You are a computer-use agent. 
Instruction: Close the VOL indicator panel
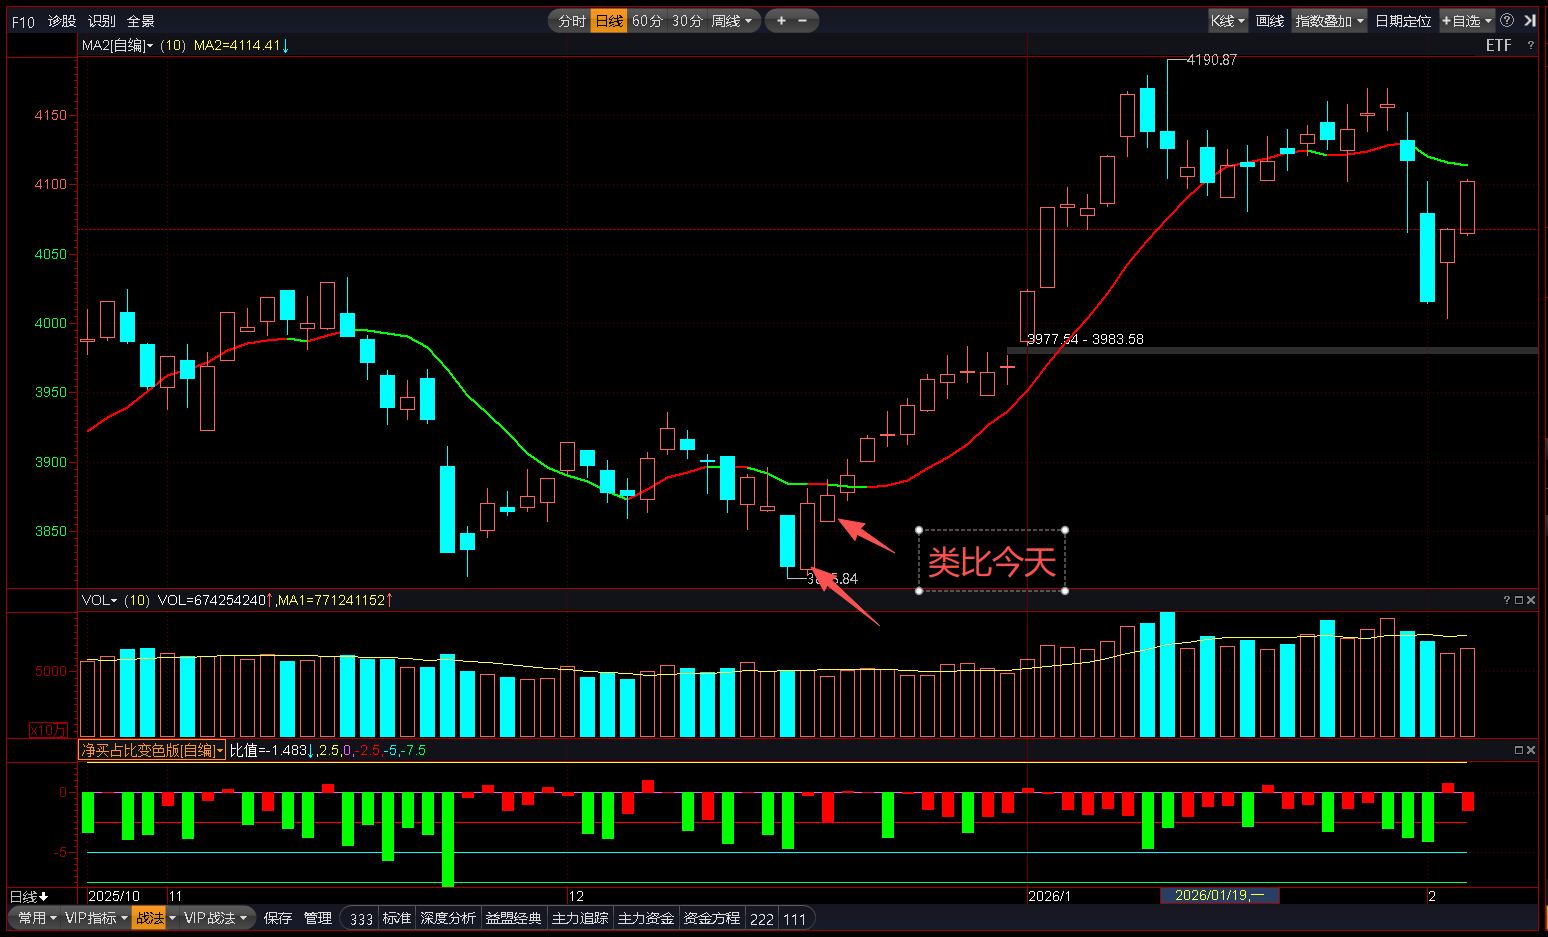pyautogui.click(x=1530, y=600)
